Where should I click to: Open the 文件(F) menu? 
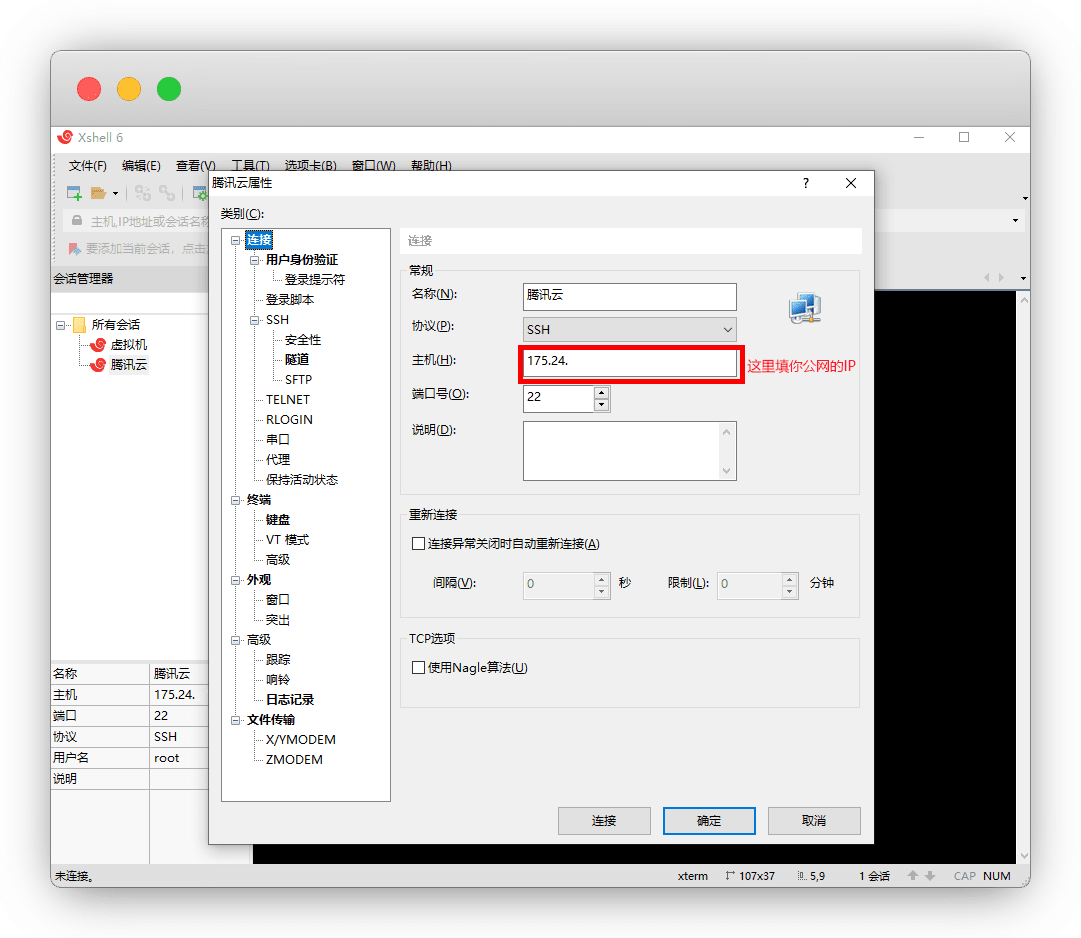pos(88,166)
